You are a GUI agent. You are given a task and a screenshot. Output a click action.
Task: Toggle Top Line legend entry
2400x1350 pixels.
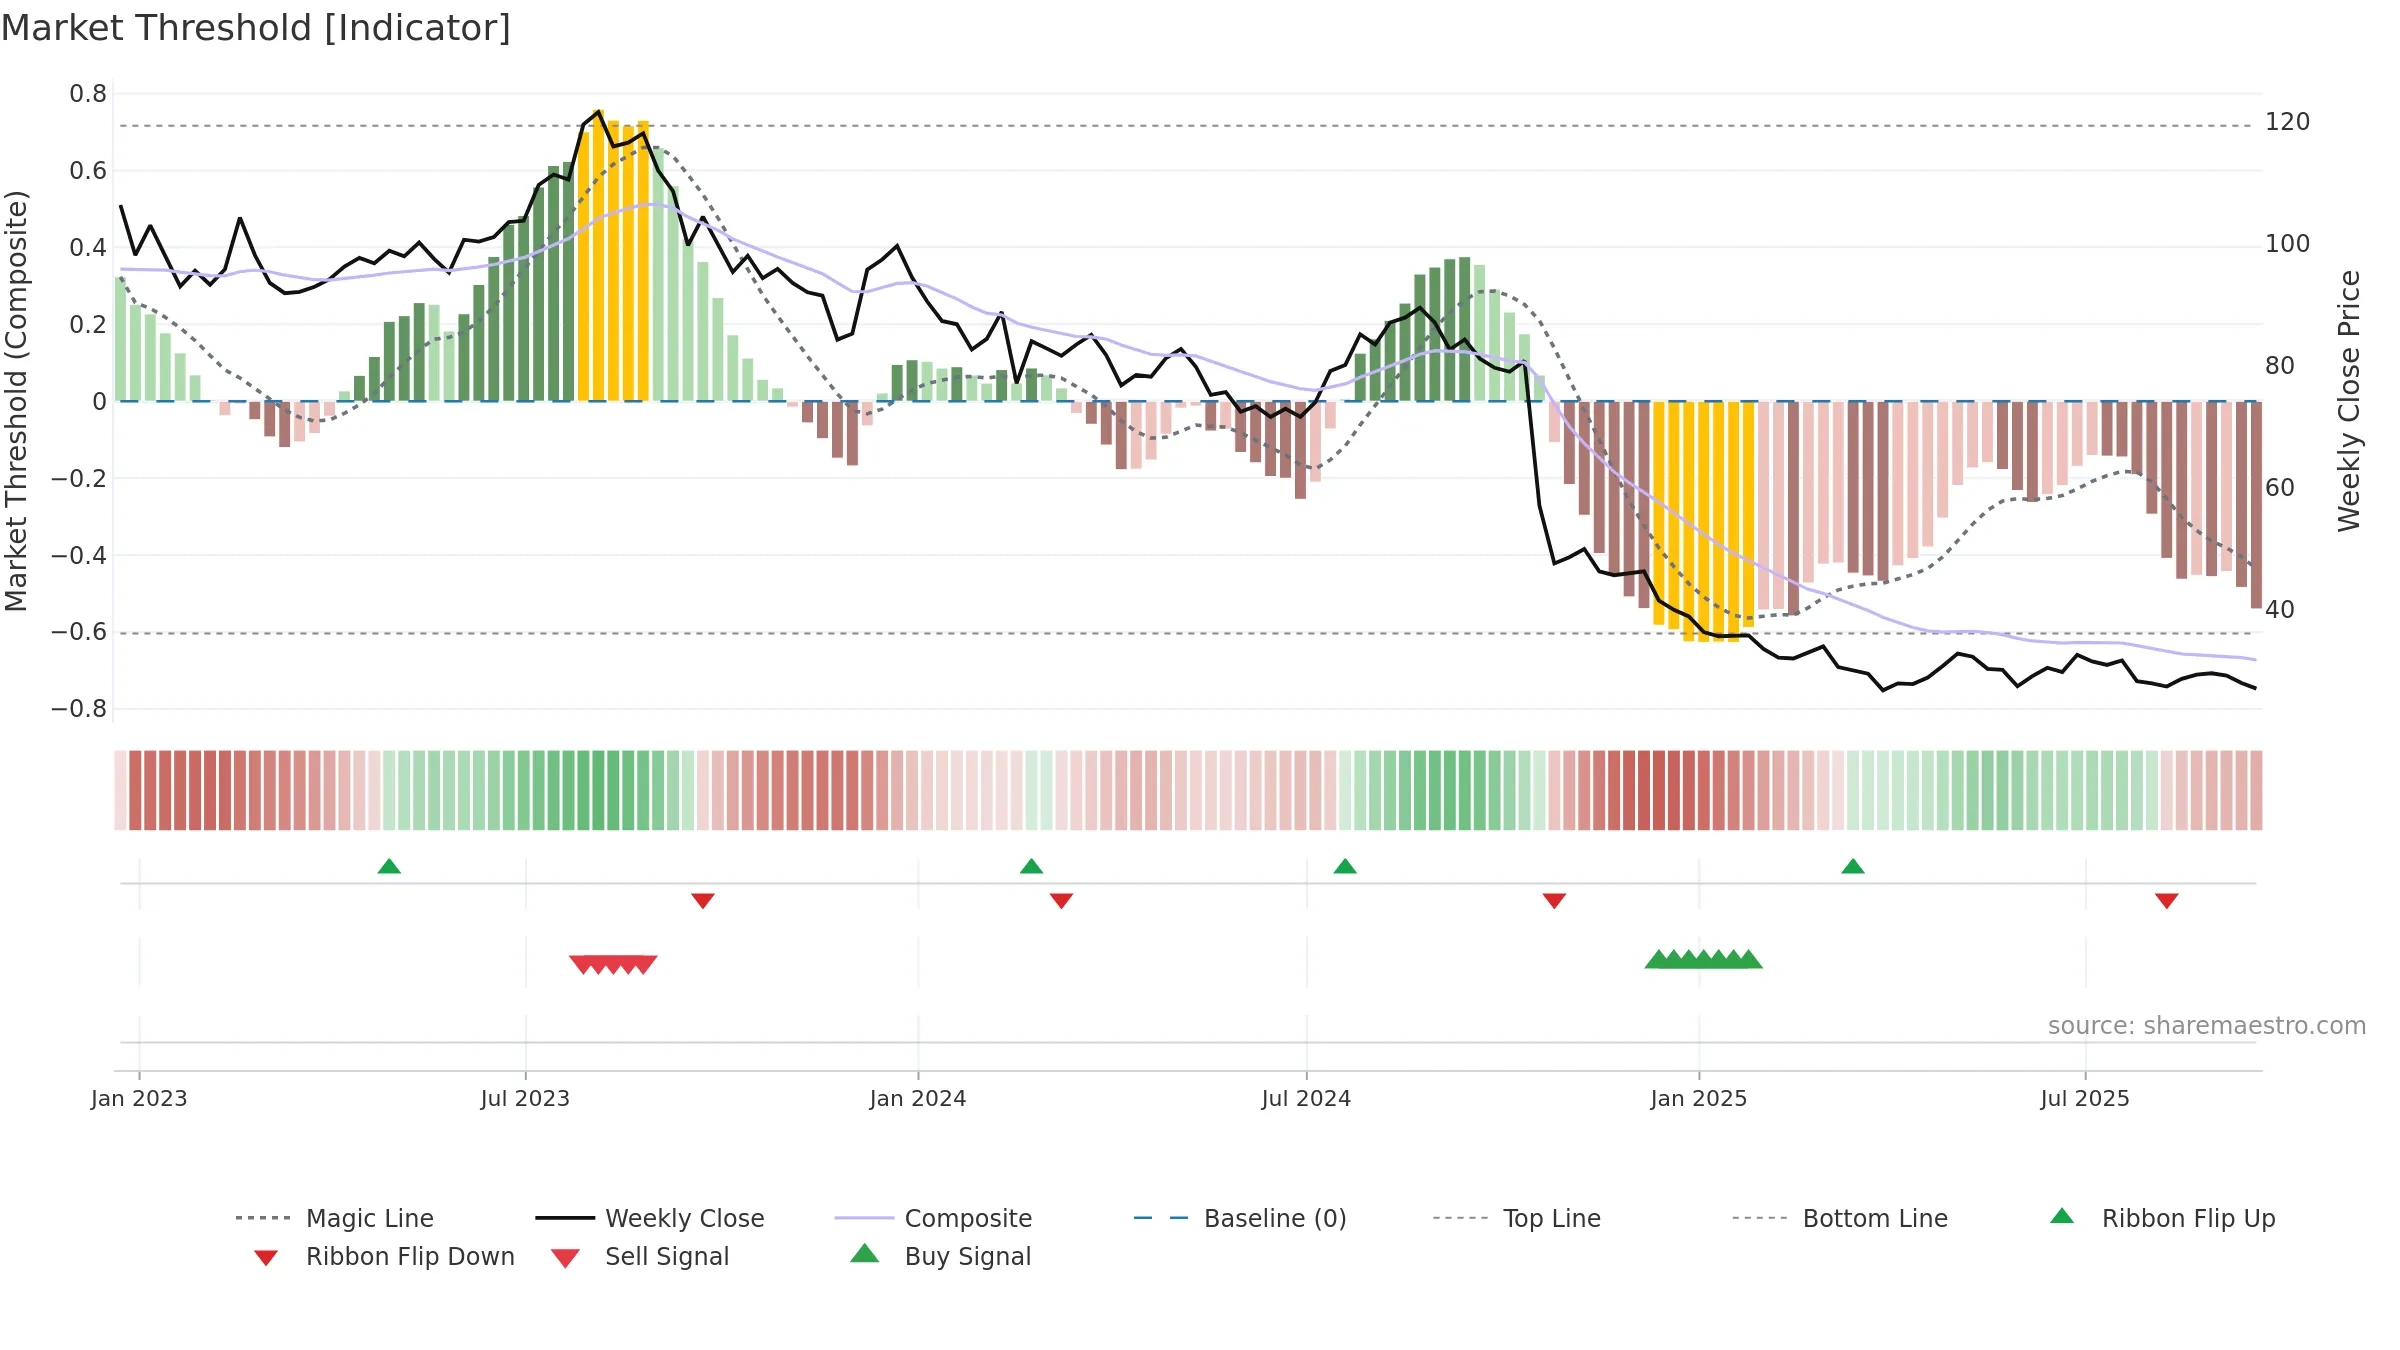[x=1516, y=1218]
